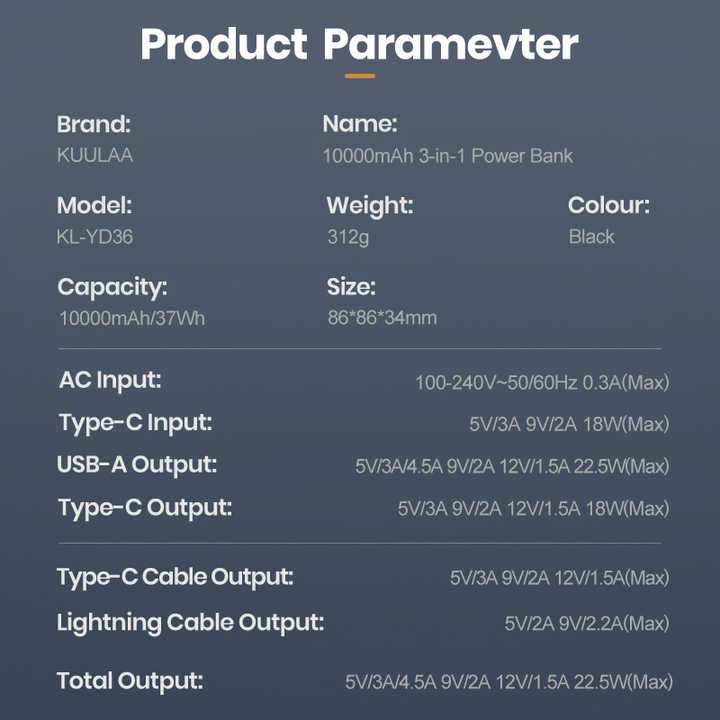Viewport: 720px width, 720px height.
Task: Click the Type-C Cable Output label
Action: [x=175, y=577]
